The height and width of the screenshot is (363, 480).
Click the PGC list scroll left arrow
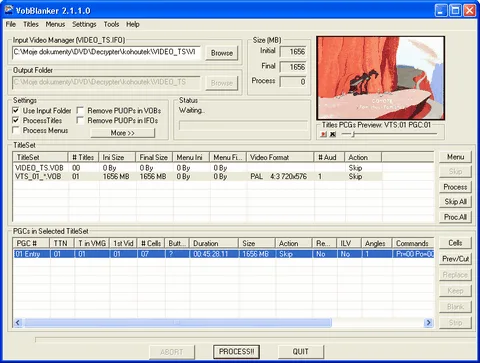18,322
